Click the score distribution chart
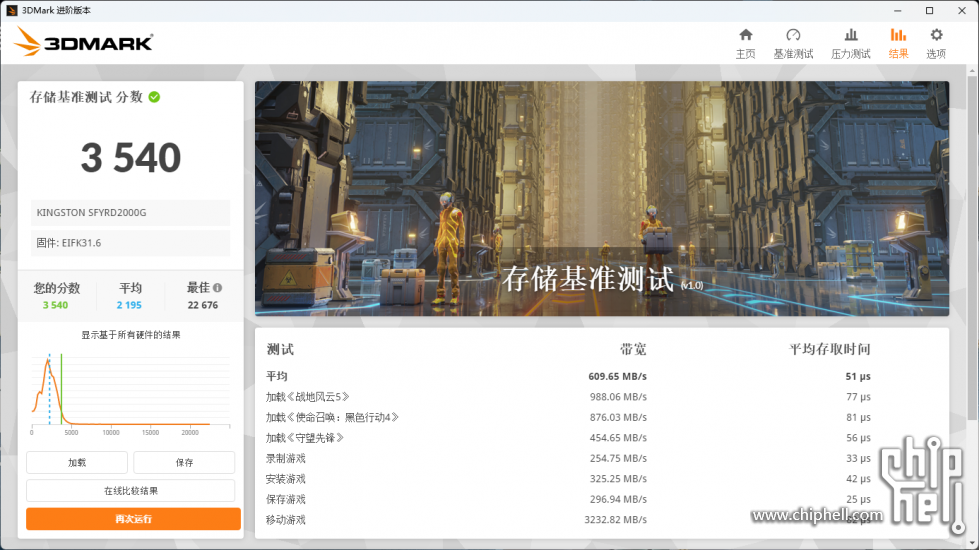 click(130, 393)
